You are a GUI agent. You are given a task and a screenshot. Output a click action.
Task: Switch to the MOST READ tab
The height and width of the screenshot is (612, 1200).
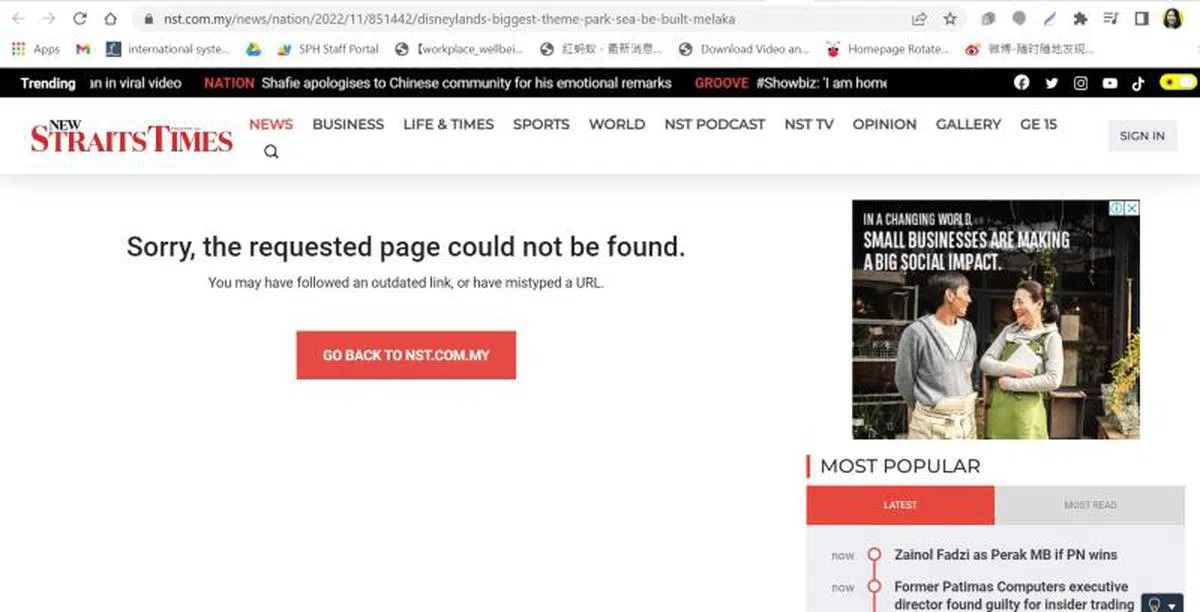coord(1089,505)
